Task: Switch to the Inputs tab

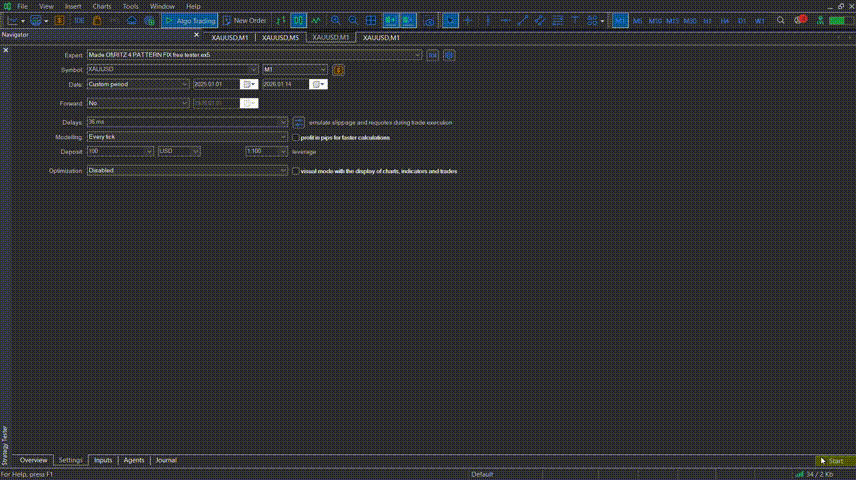Action: (x=103, y=460)
